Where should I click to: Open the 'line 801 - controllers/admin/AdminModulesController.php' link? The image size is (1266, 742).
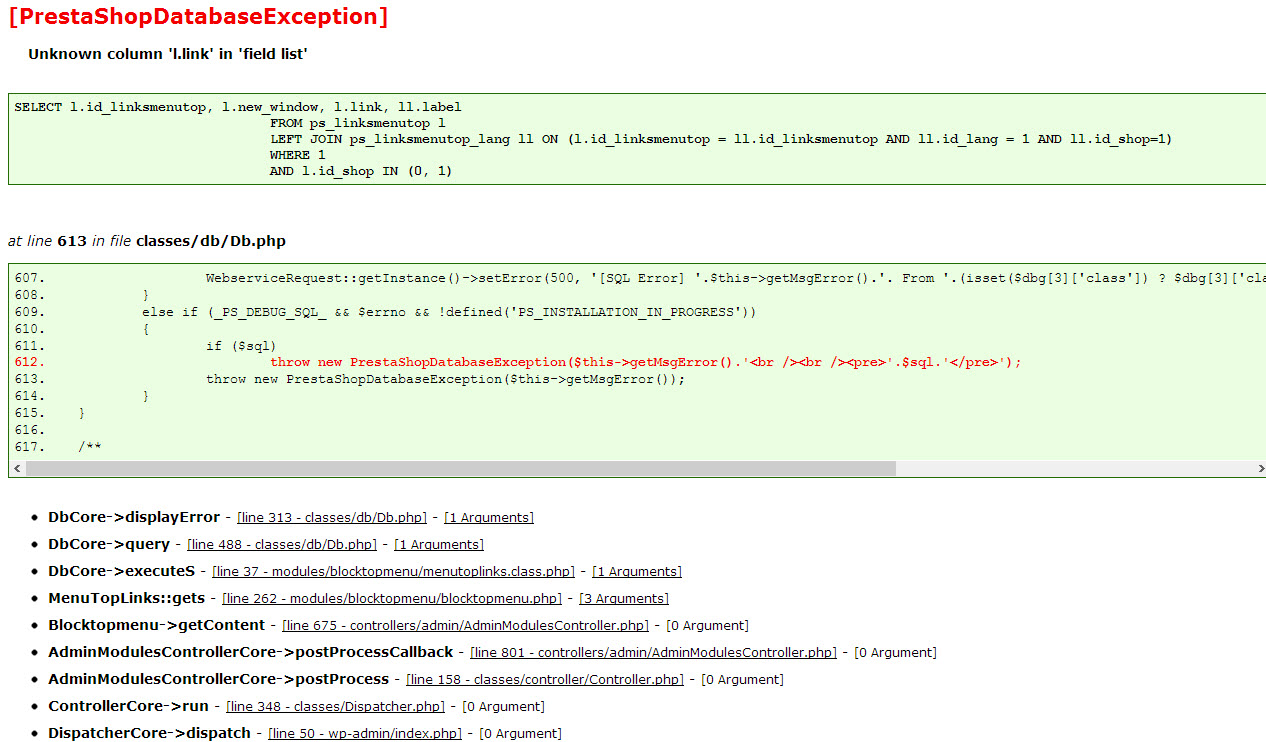click(654, 653)
